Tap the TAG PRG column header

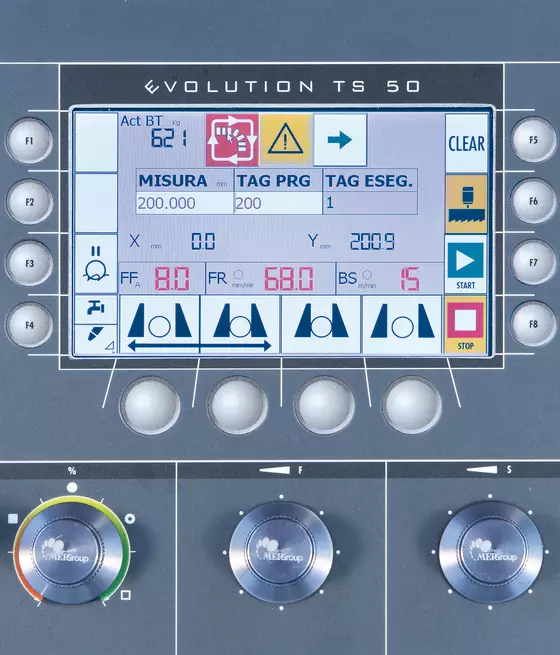[x=278, y=181]
